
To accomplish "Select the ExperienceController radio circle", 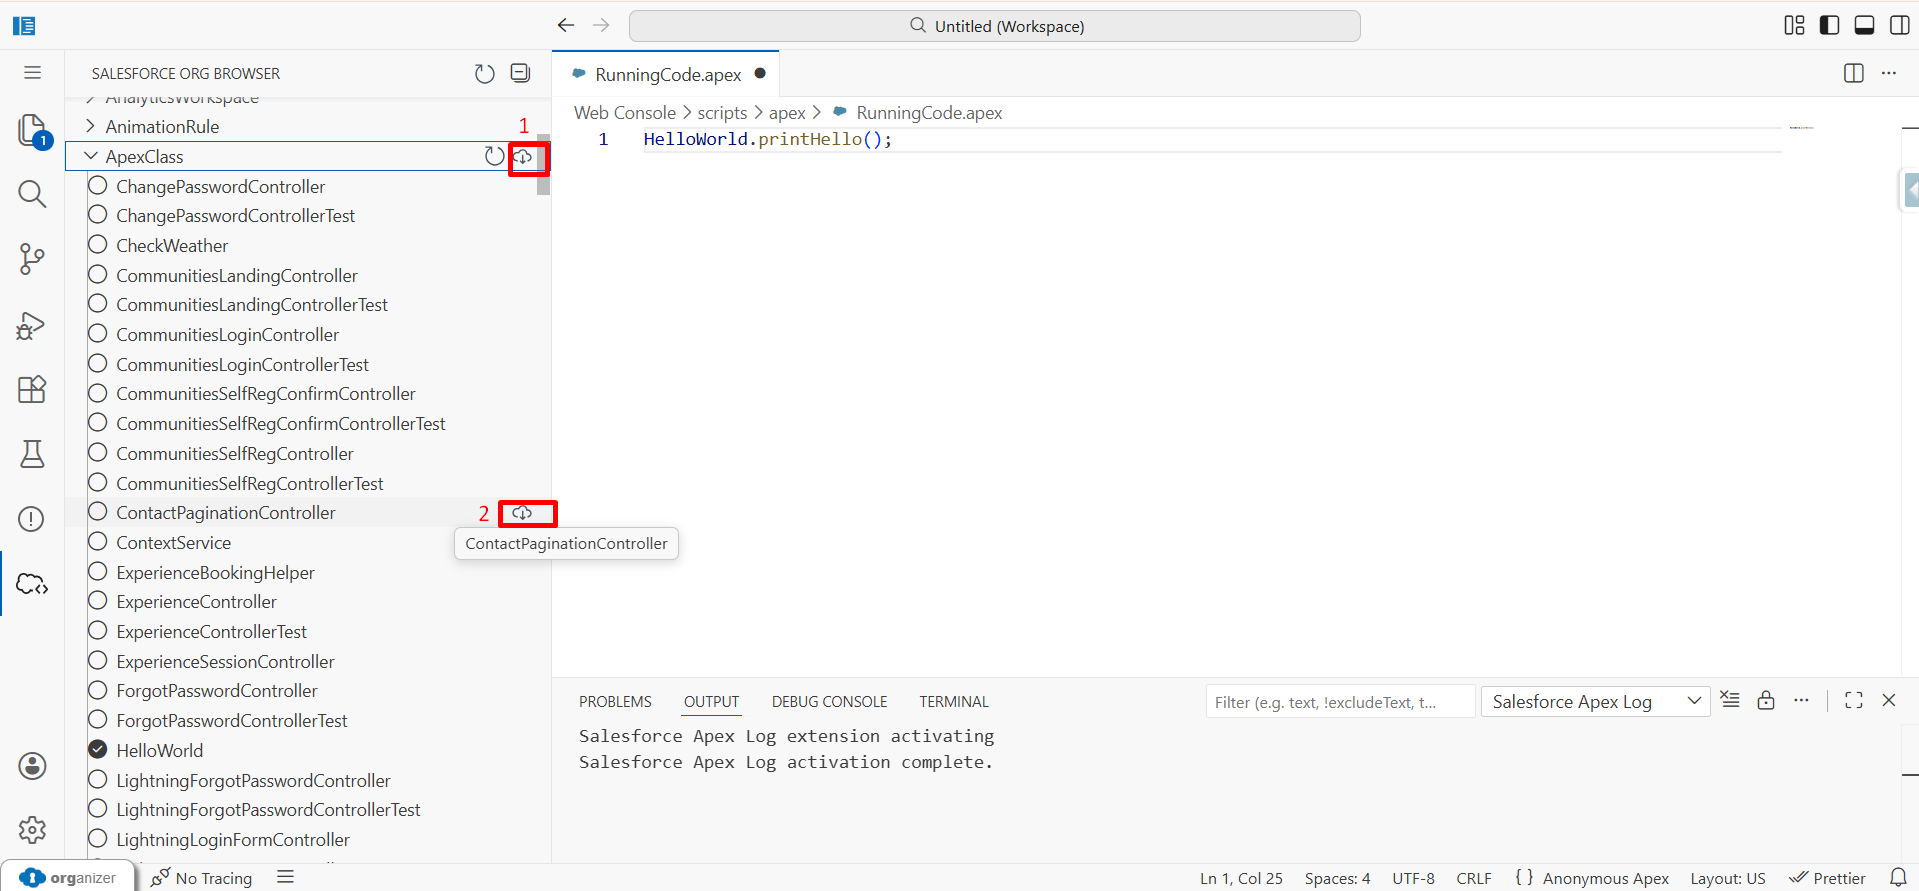I will [x=98, y=601].
